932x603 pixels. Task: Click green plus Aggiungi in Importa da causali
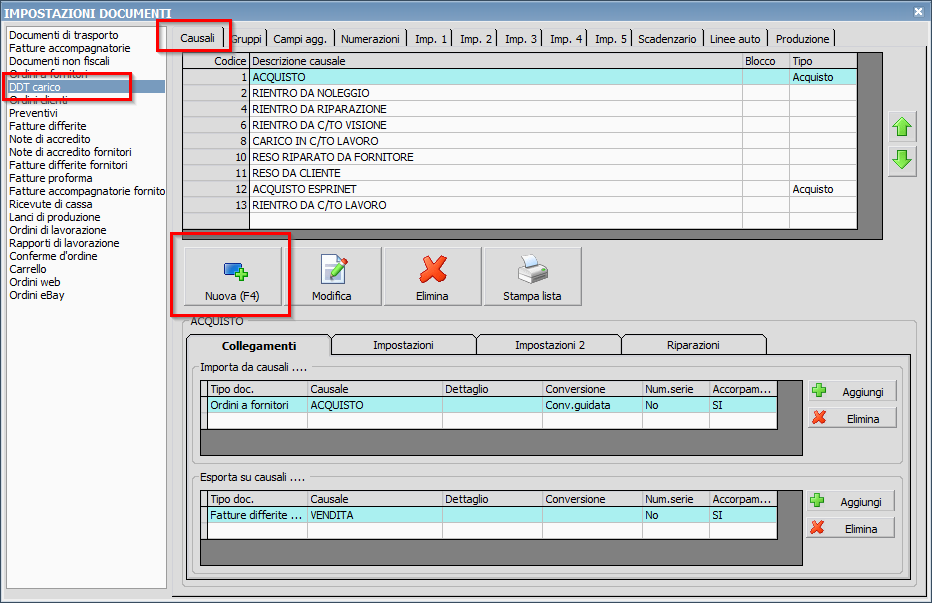[x=852, y=391]
